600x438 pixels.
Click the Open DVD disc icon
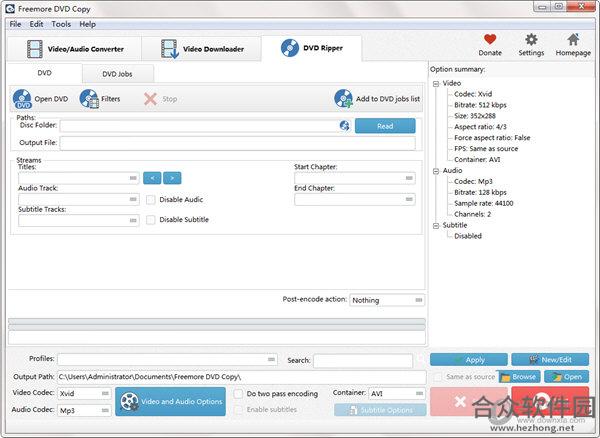(x=22, y=99)
